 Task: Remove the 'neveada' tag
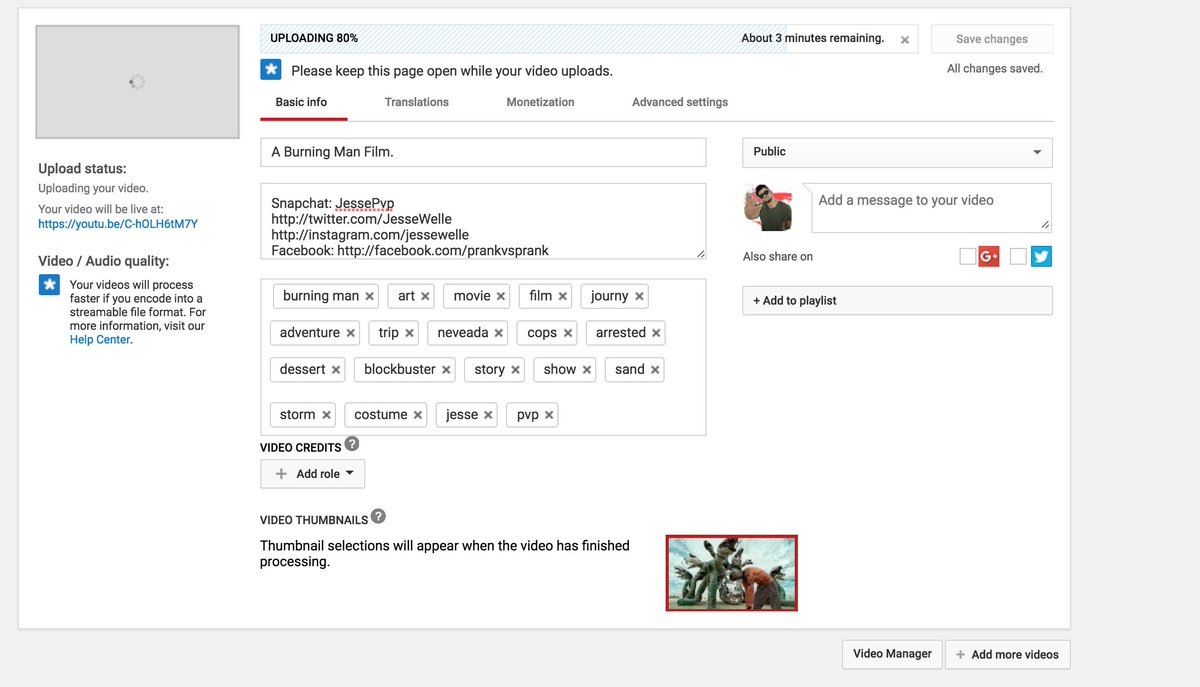pos(498,333)
